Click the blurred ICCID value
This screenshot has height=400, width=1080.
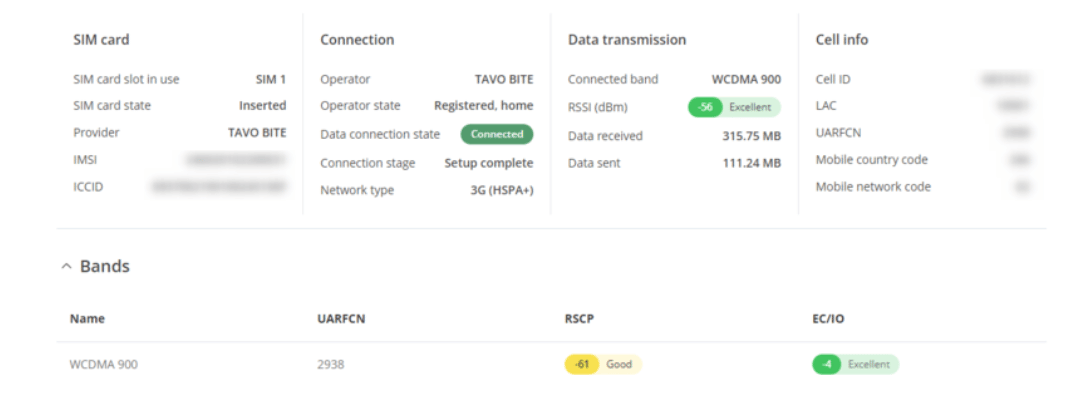point(219,187)
